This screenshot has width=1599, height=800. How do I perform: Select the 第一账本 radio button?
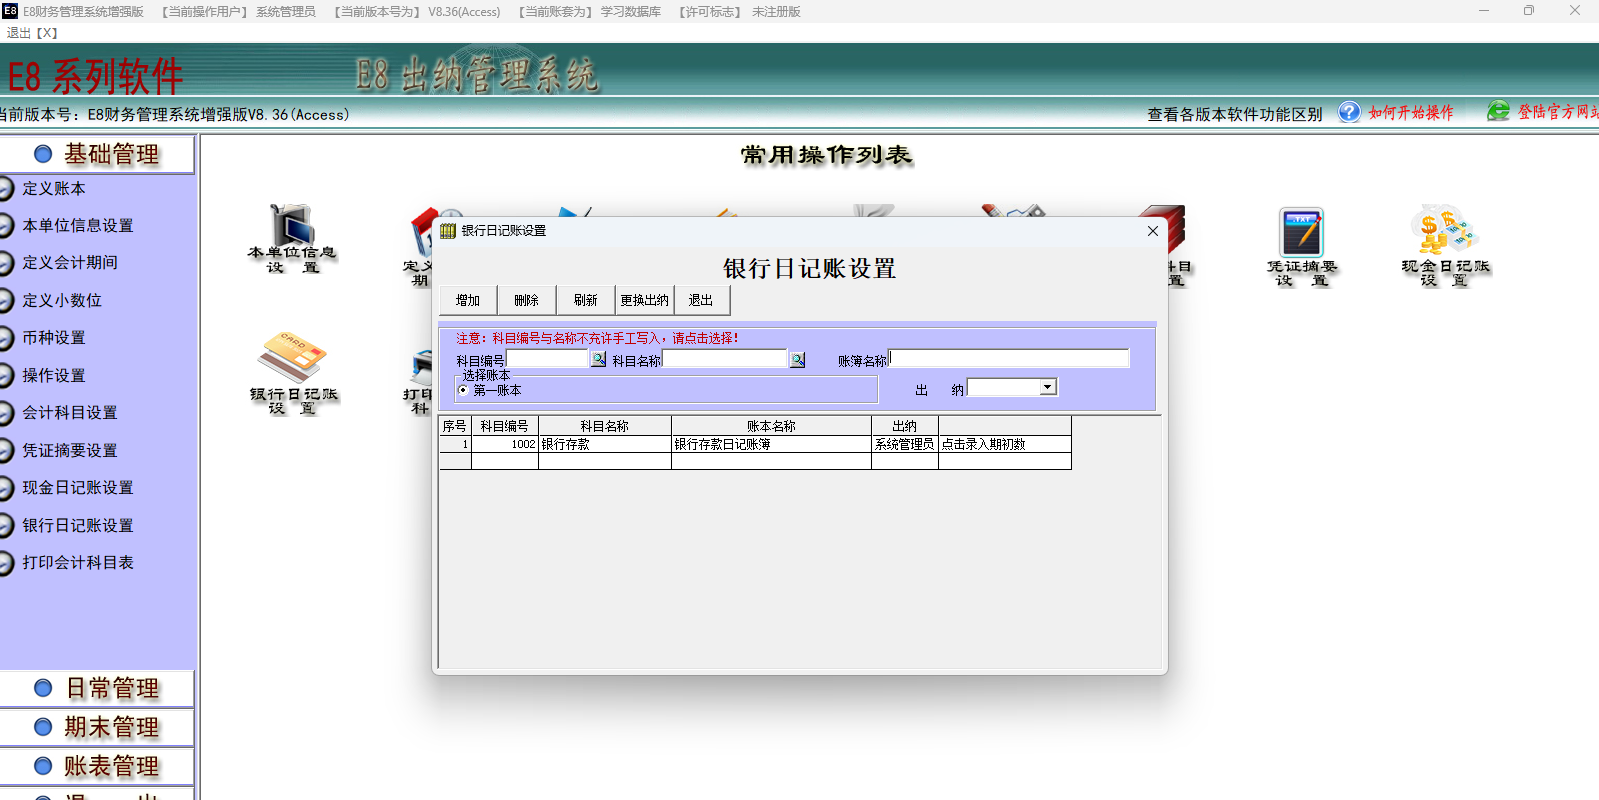tap(463, 390)
